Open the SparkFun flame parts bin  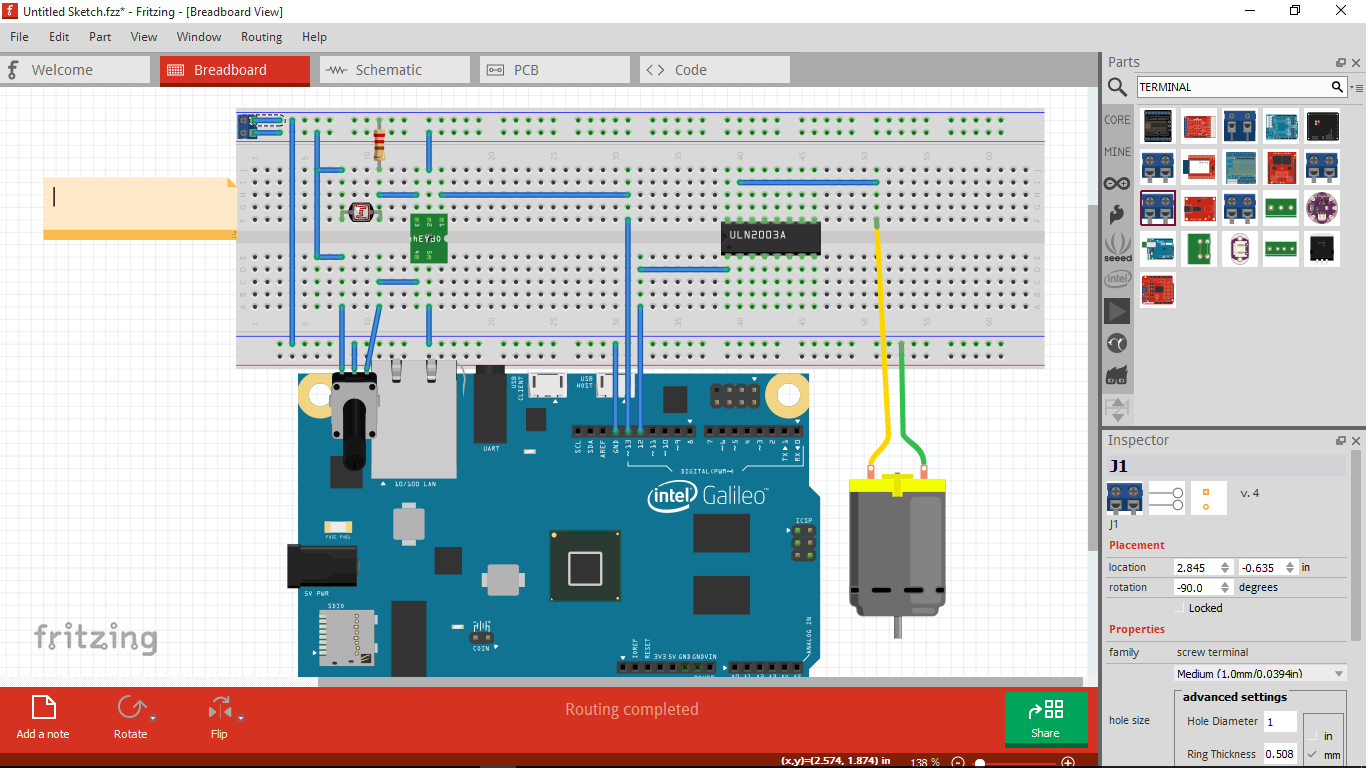(x=1117, y=214)
